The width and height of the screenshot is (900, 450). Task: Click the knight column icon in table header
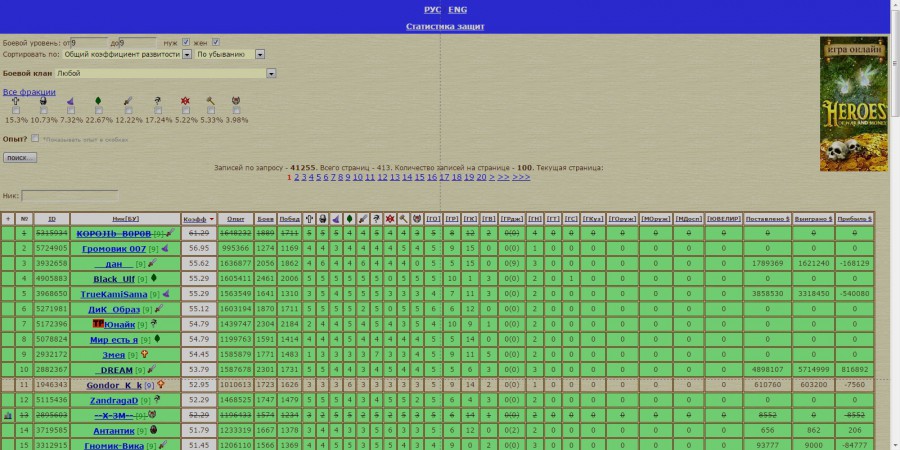(x=309, y=218)
